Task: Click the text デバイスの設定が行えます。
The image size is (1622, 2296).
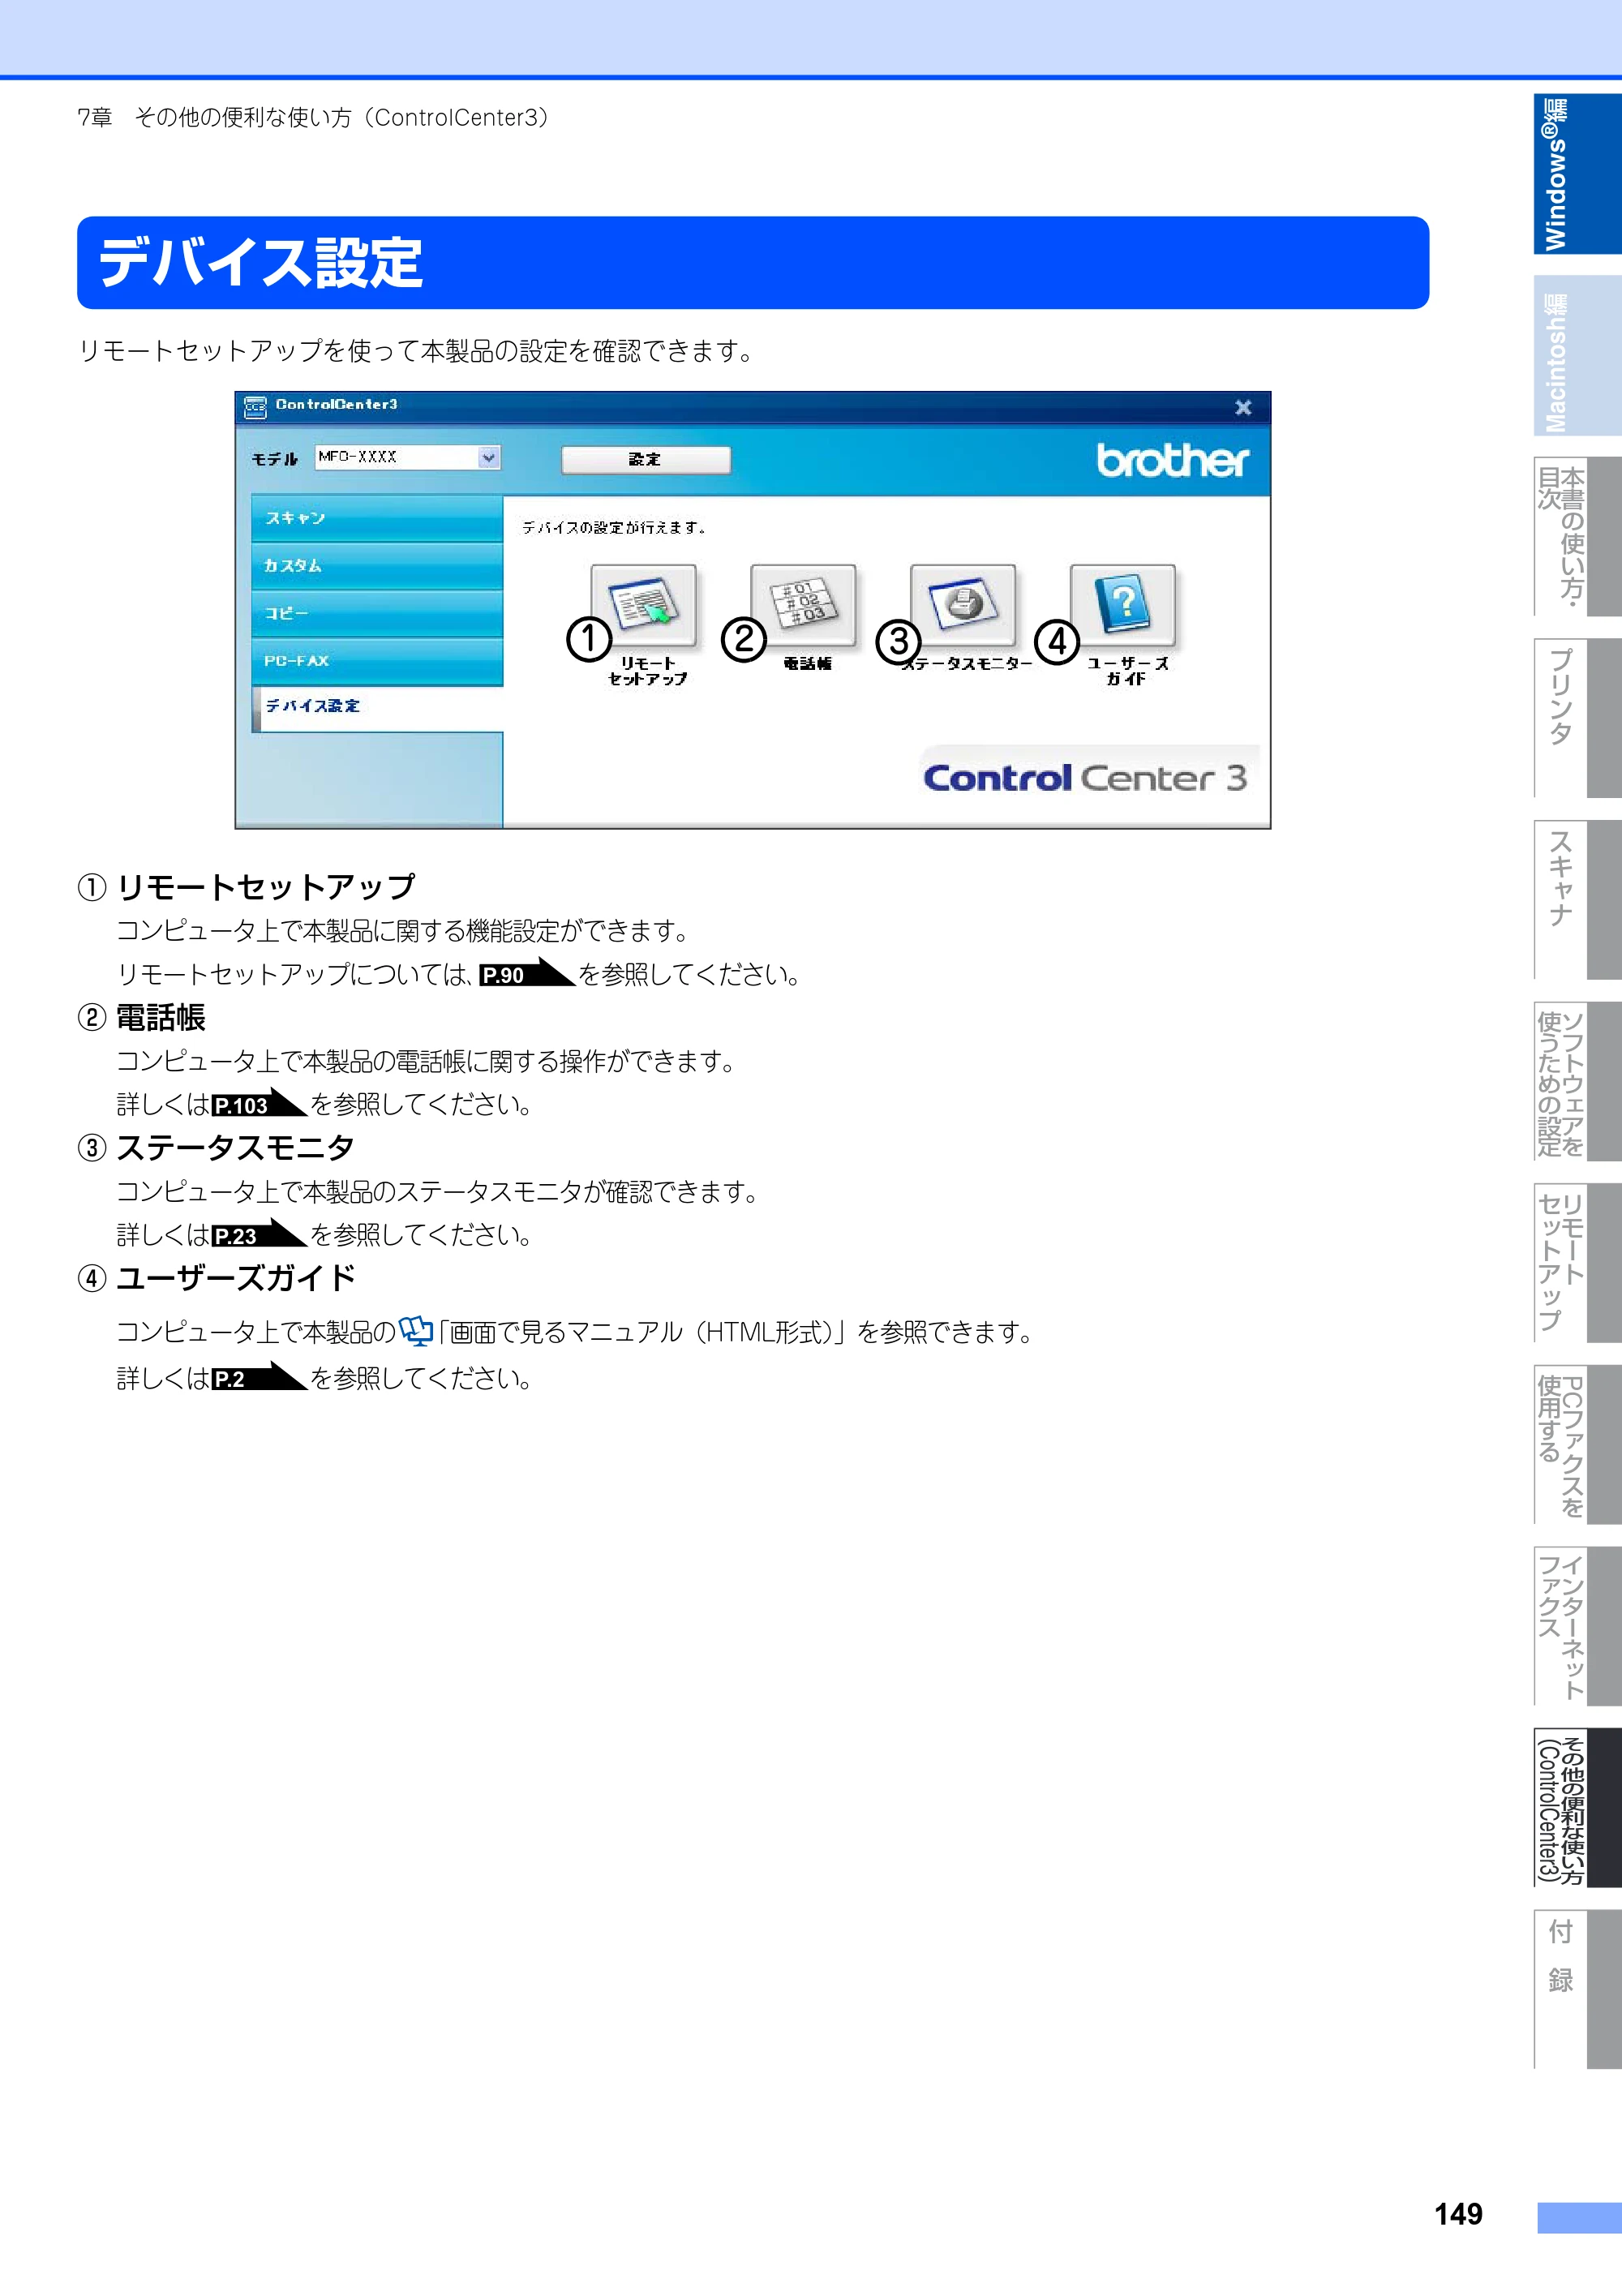Action: (x=614, y=527)
